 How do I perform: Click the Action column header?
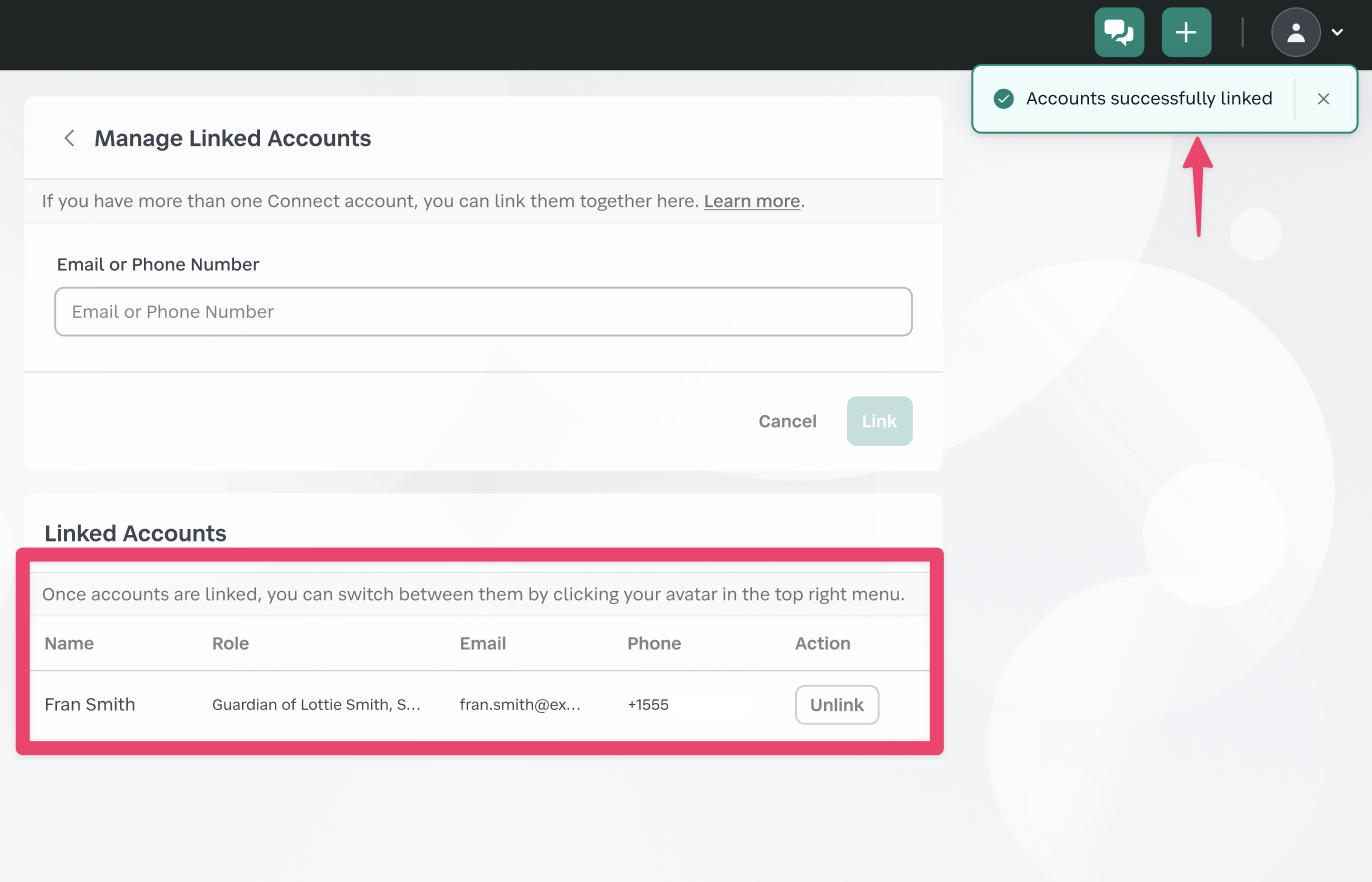coord(822,644)
